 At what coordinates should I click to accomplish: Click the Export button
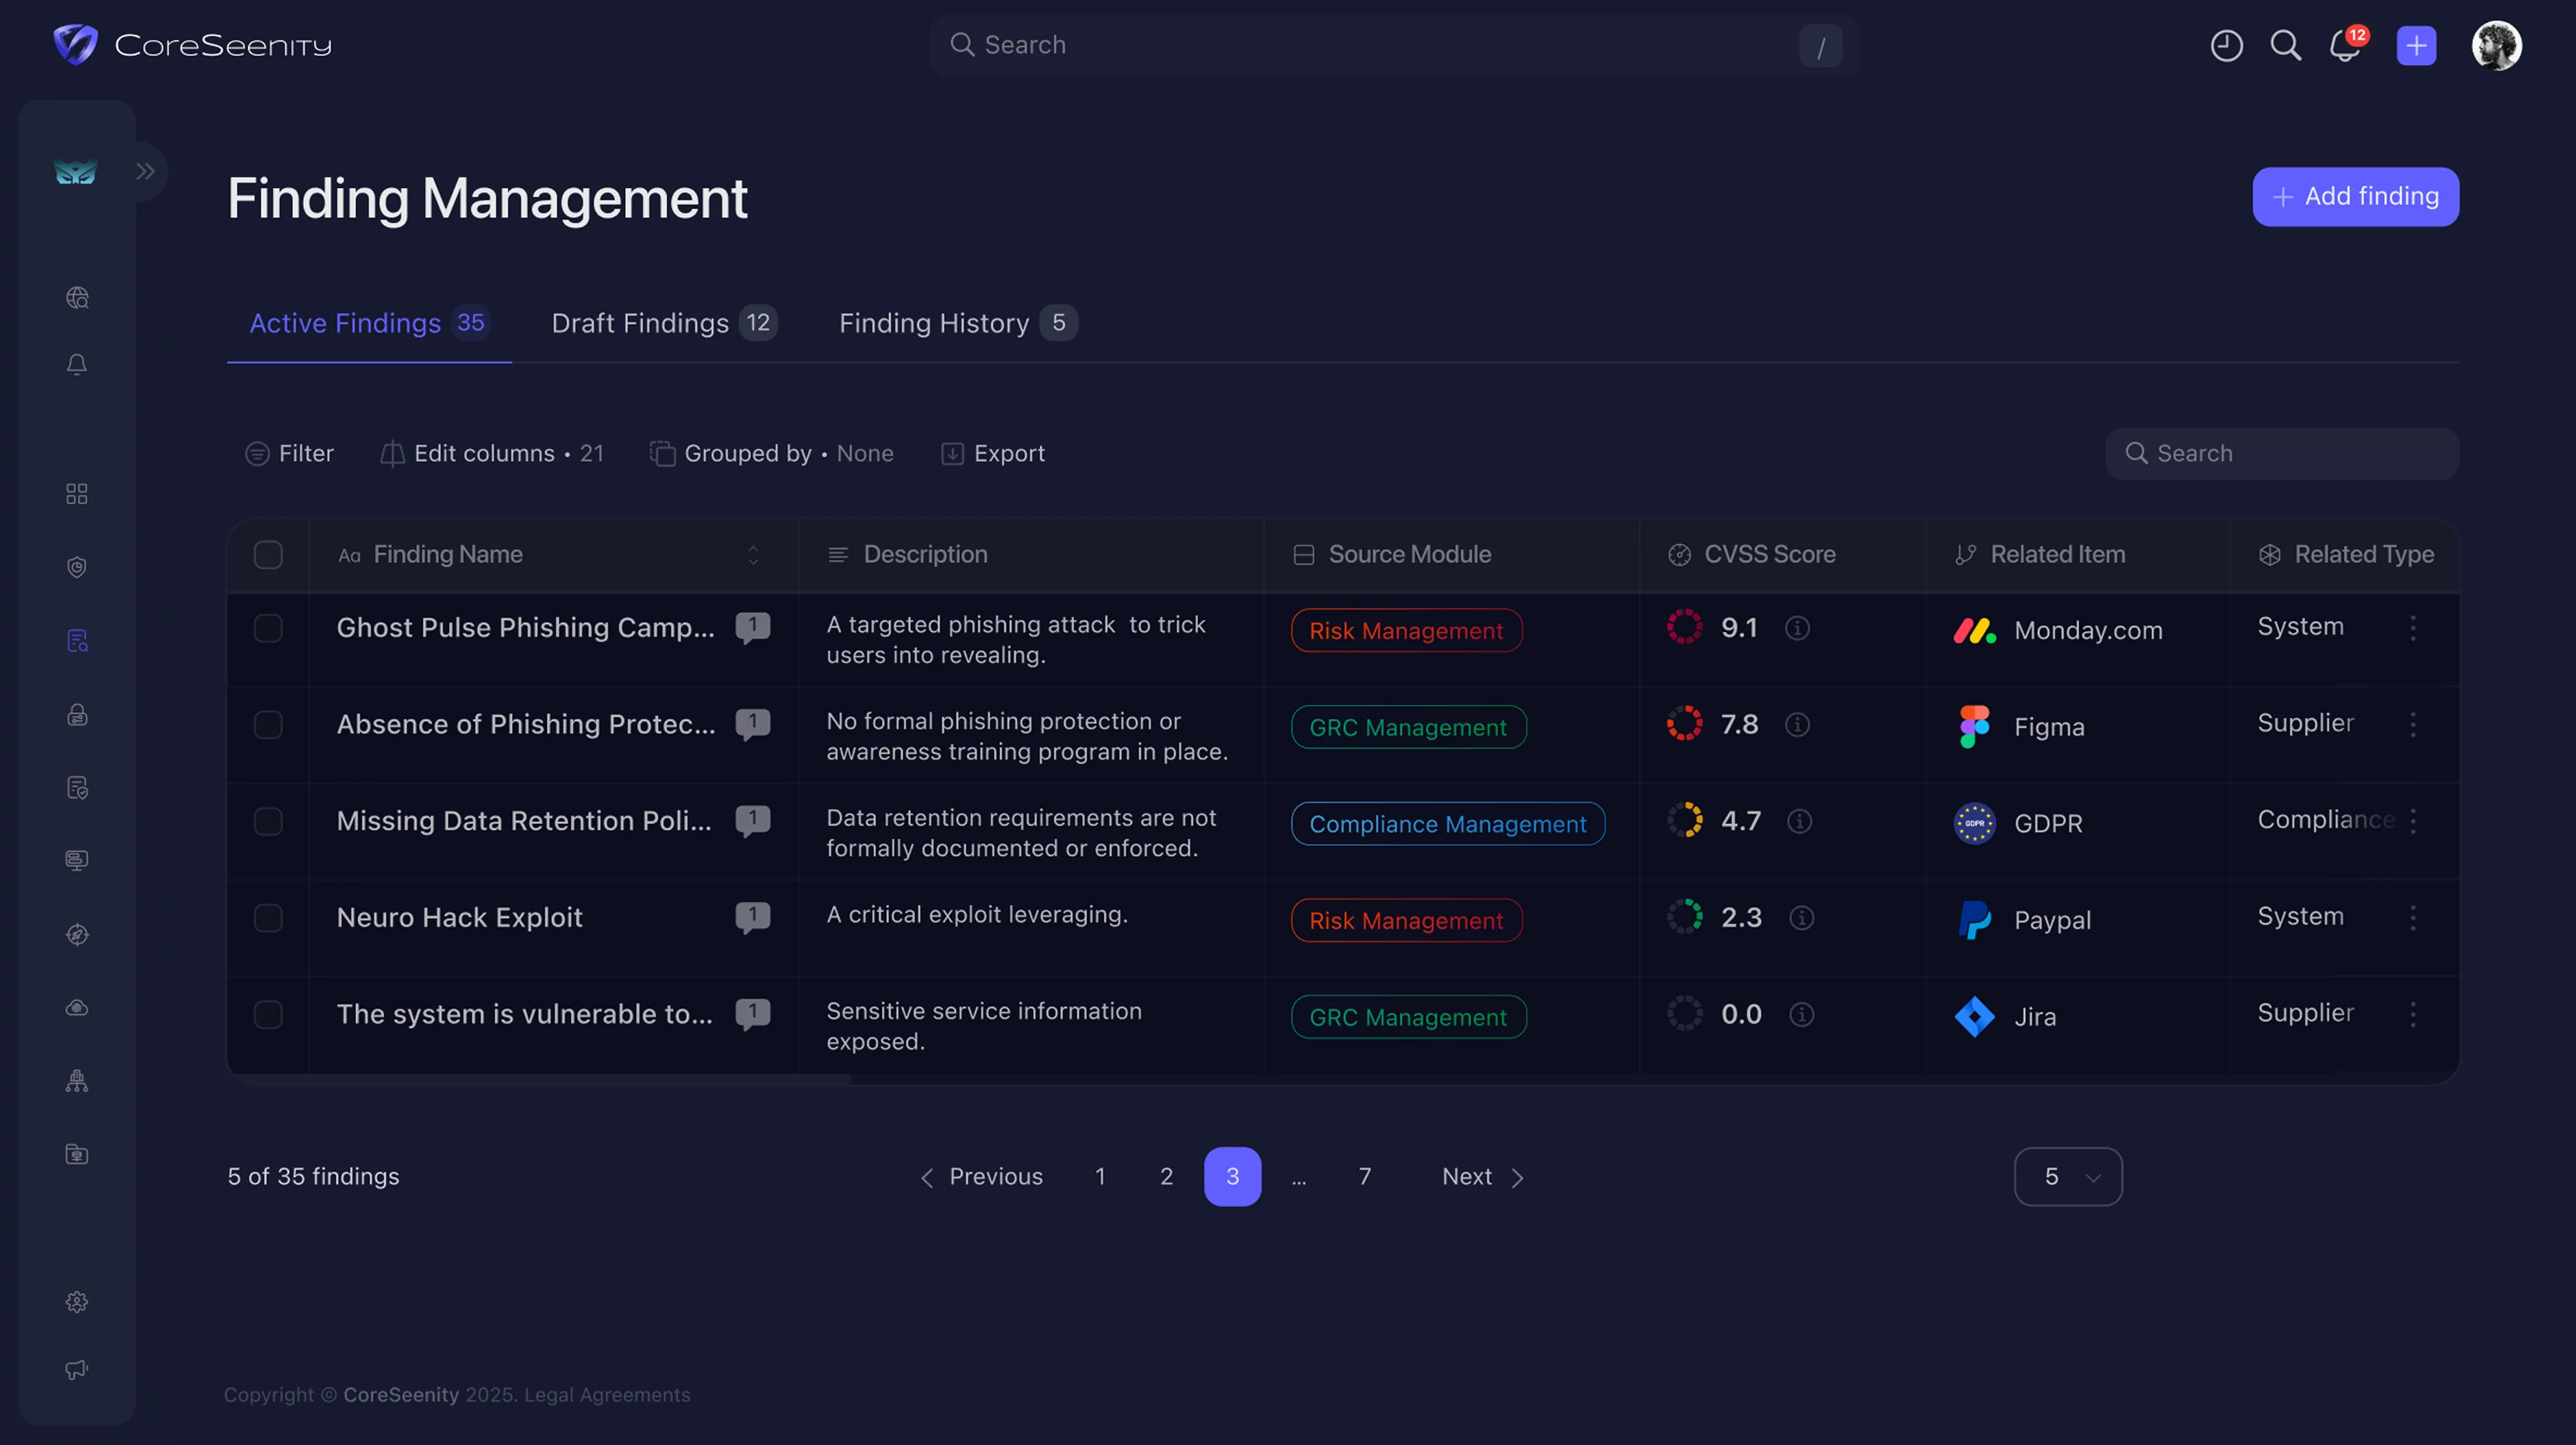coord(993,454)
